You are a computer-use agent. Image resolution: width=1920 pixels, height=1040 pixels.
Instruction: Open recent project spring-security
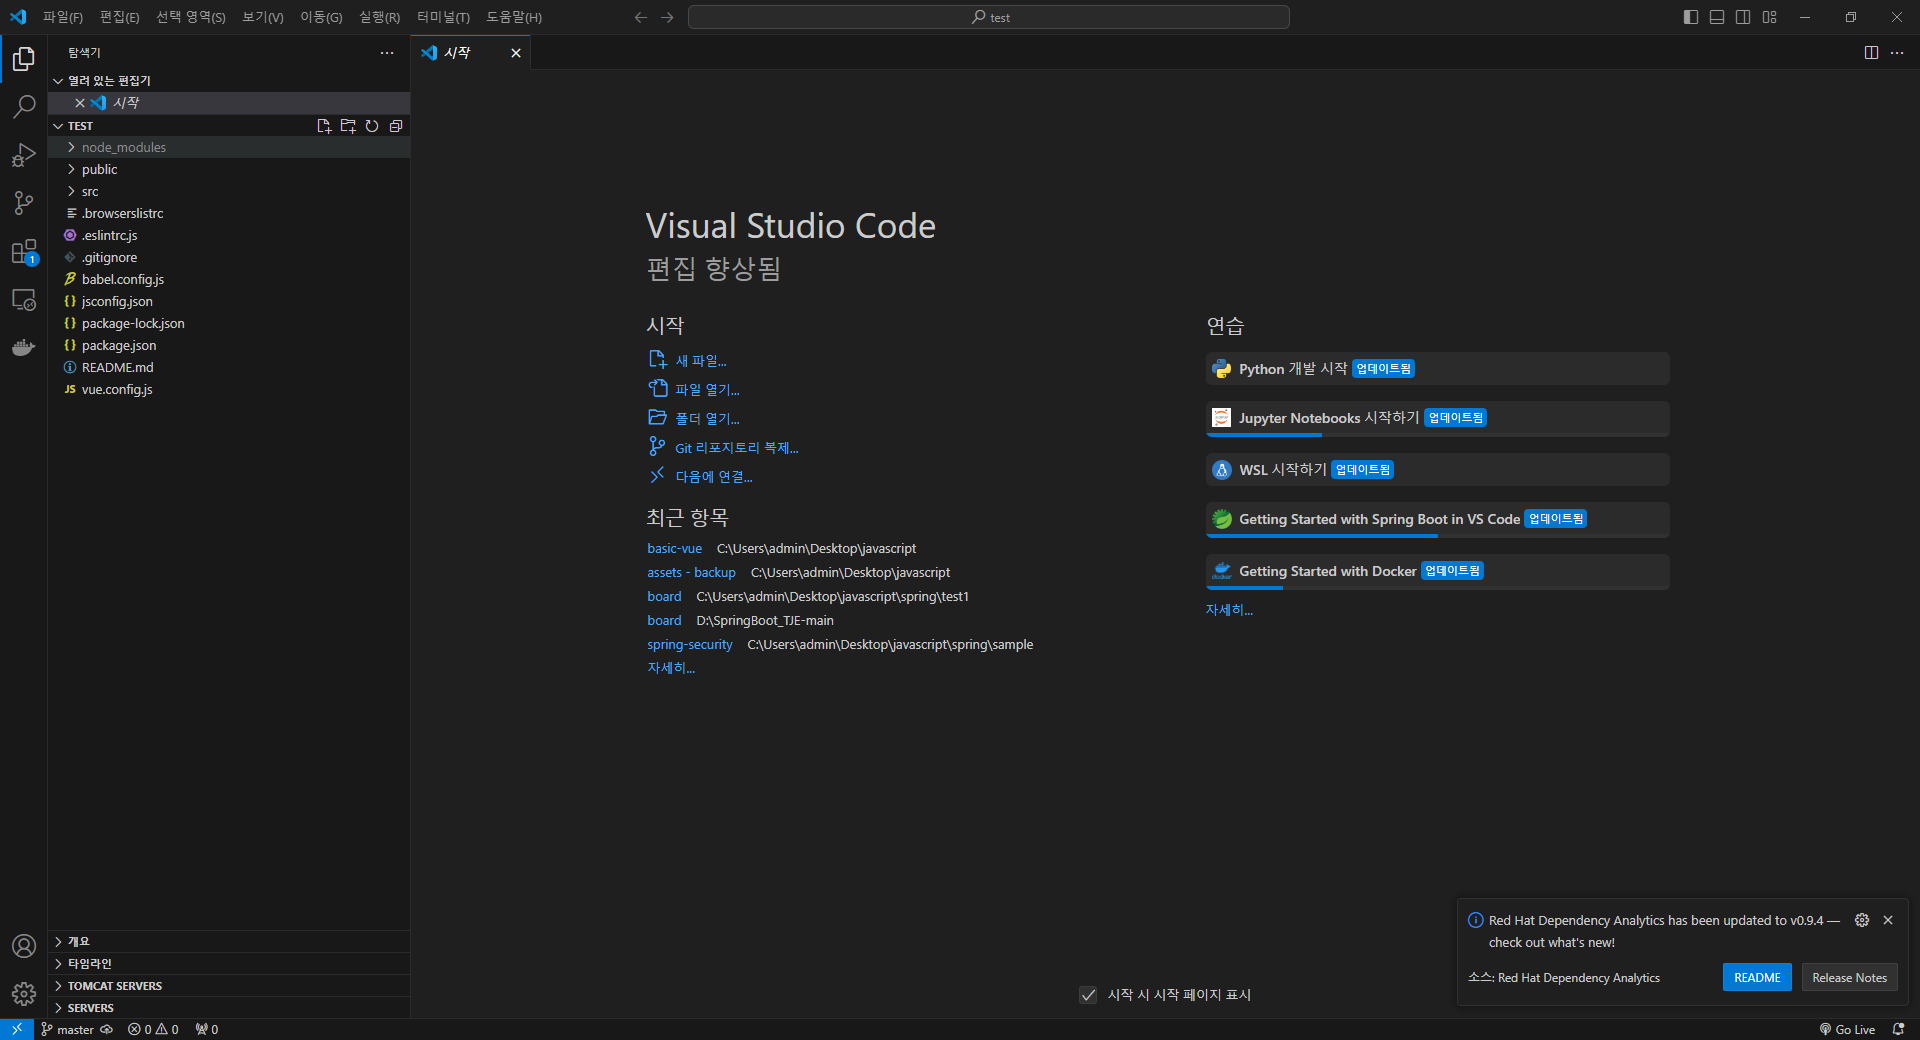(689, 645)
